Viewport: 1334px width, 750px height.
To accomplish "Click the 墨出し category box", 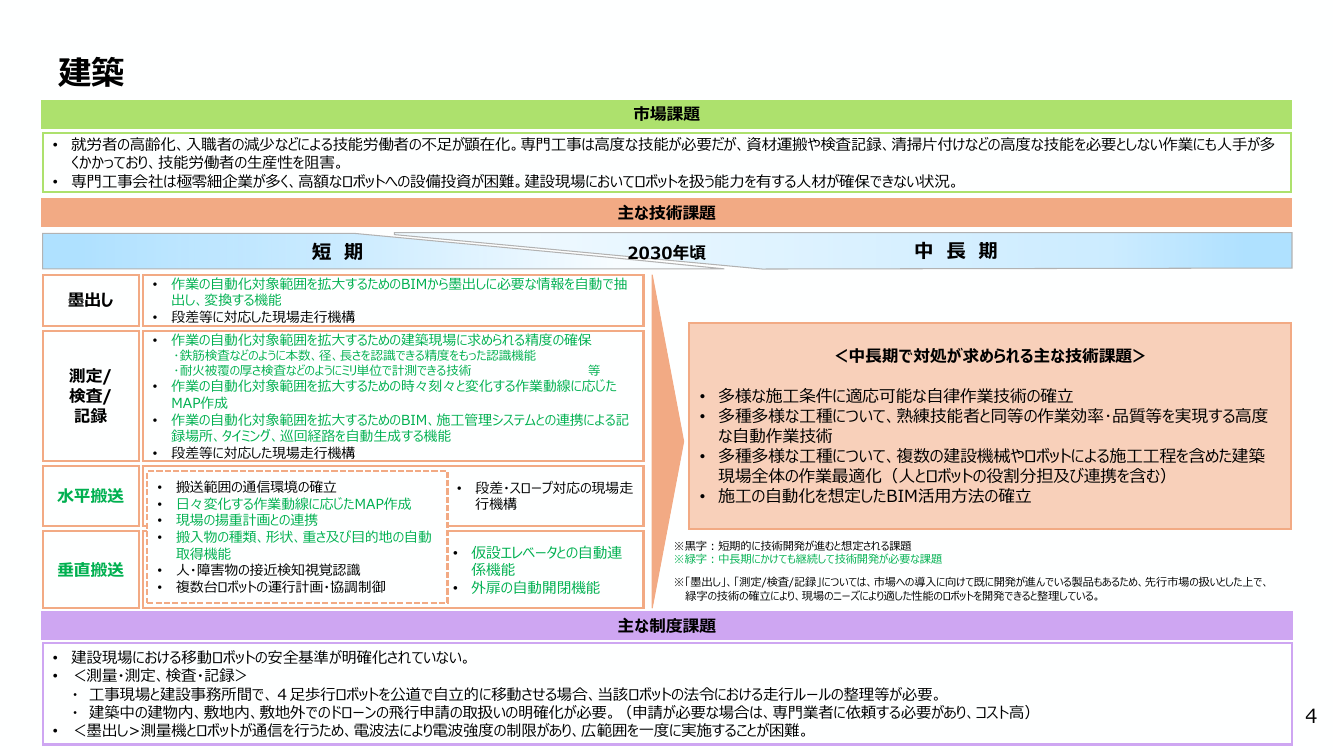I will click(x=91, y=300).
